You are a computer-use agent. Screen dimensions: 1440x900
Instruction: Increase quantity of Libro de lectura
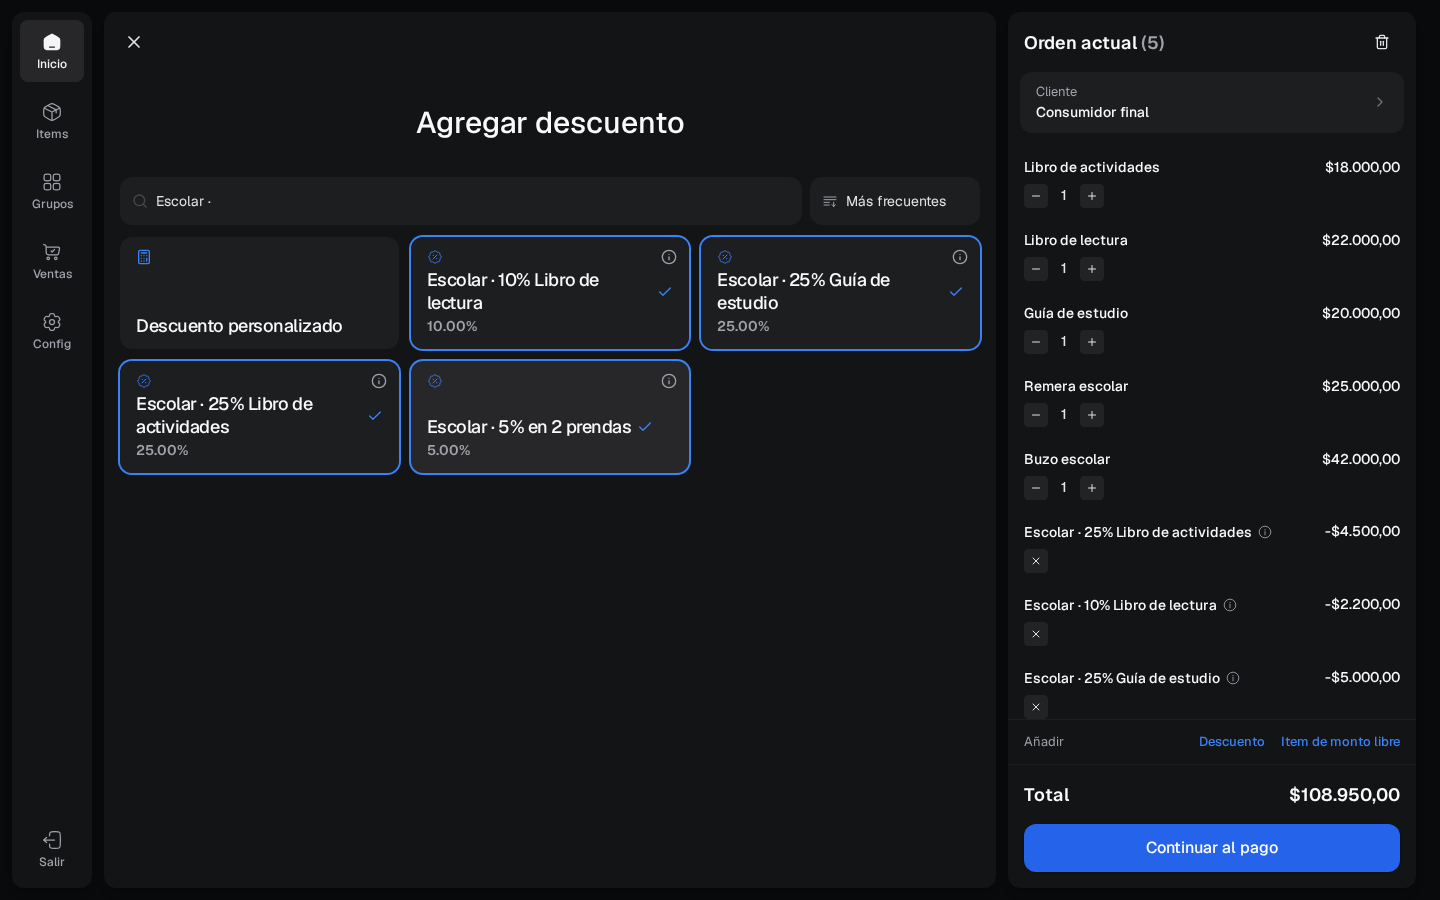coord(1092,269)
